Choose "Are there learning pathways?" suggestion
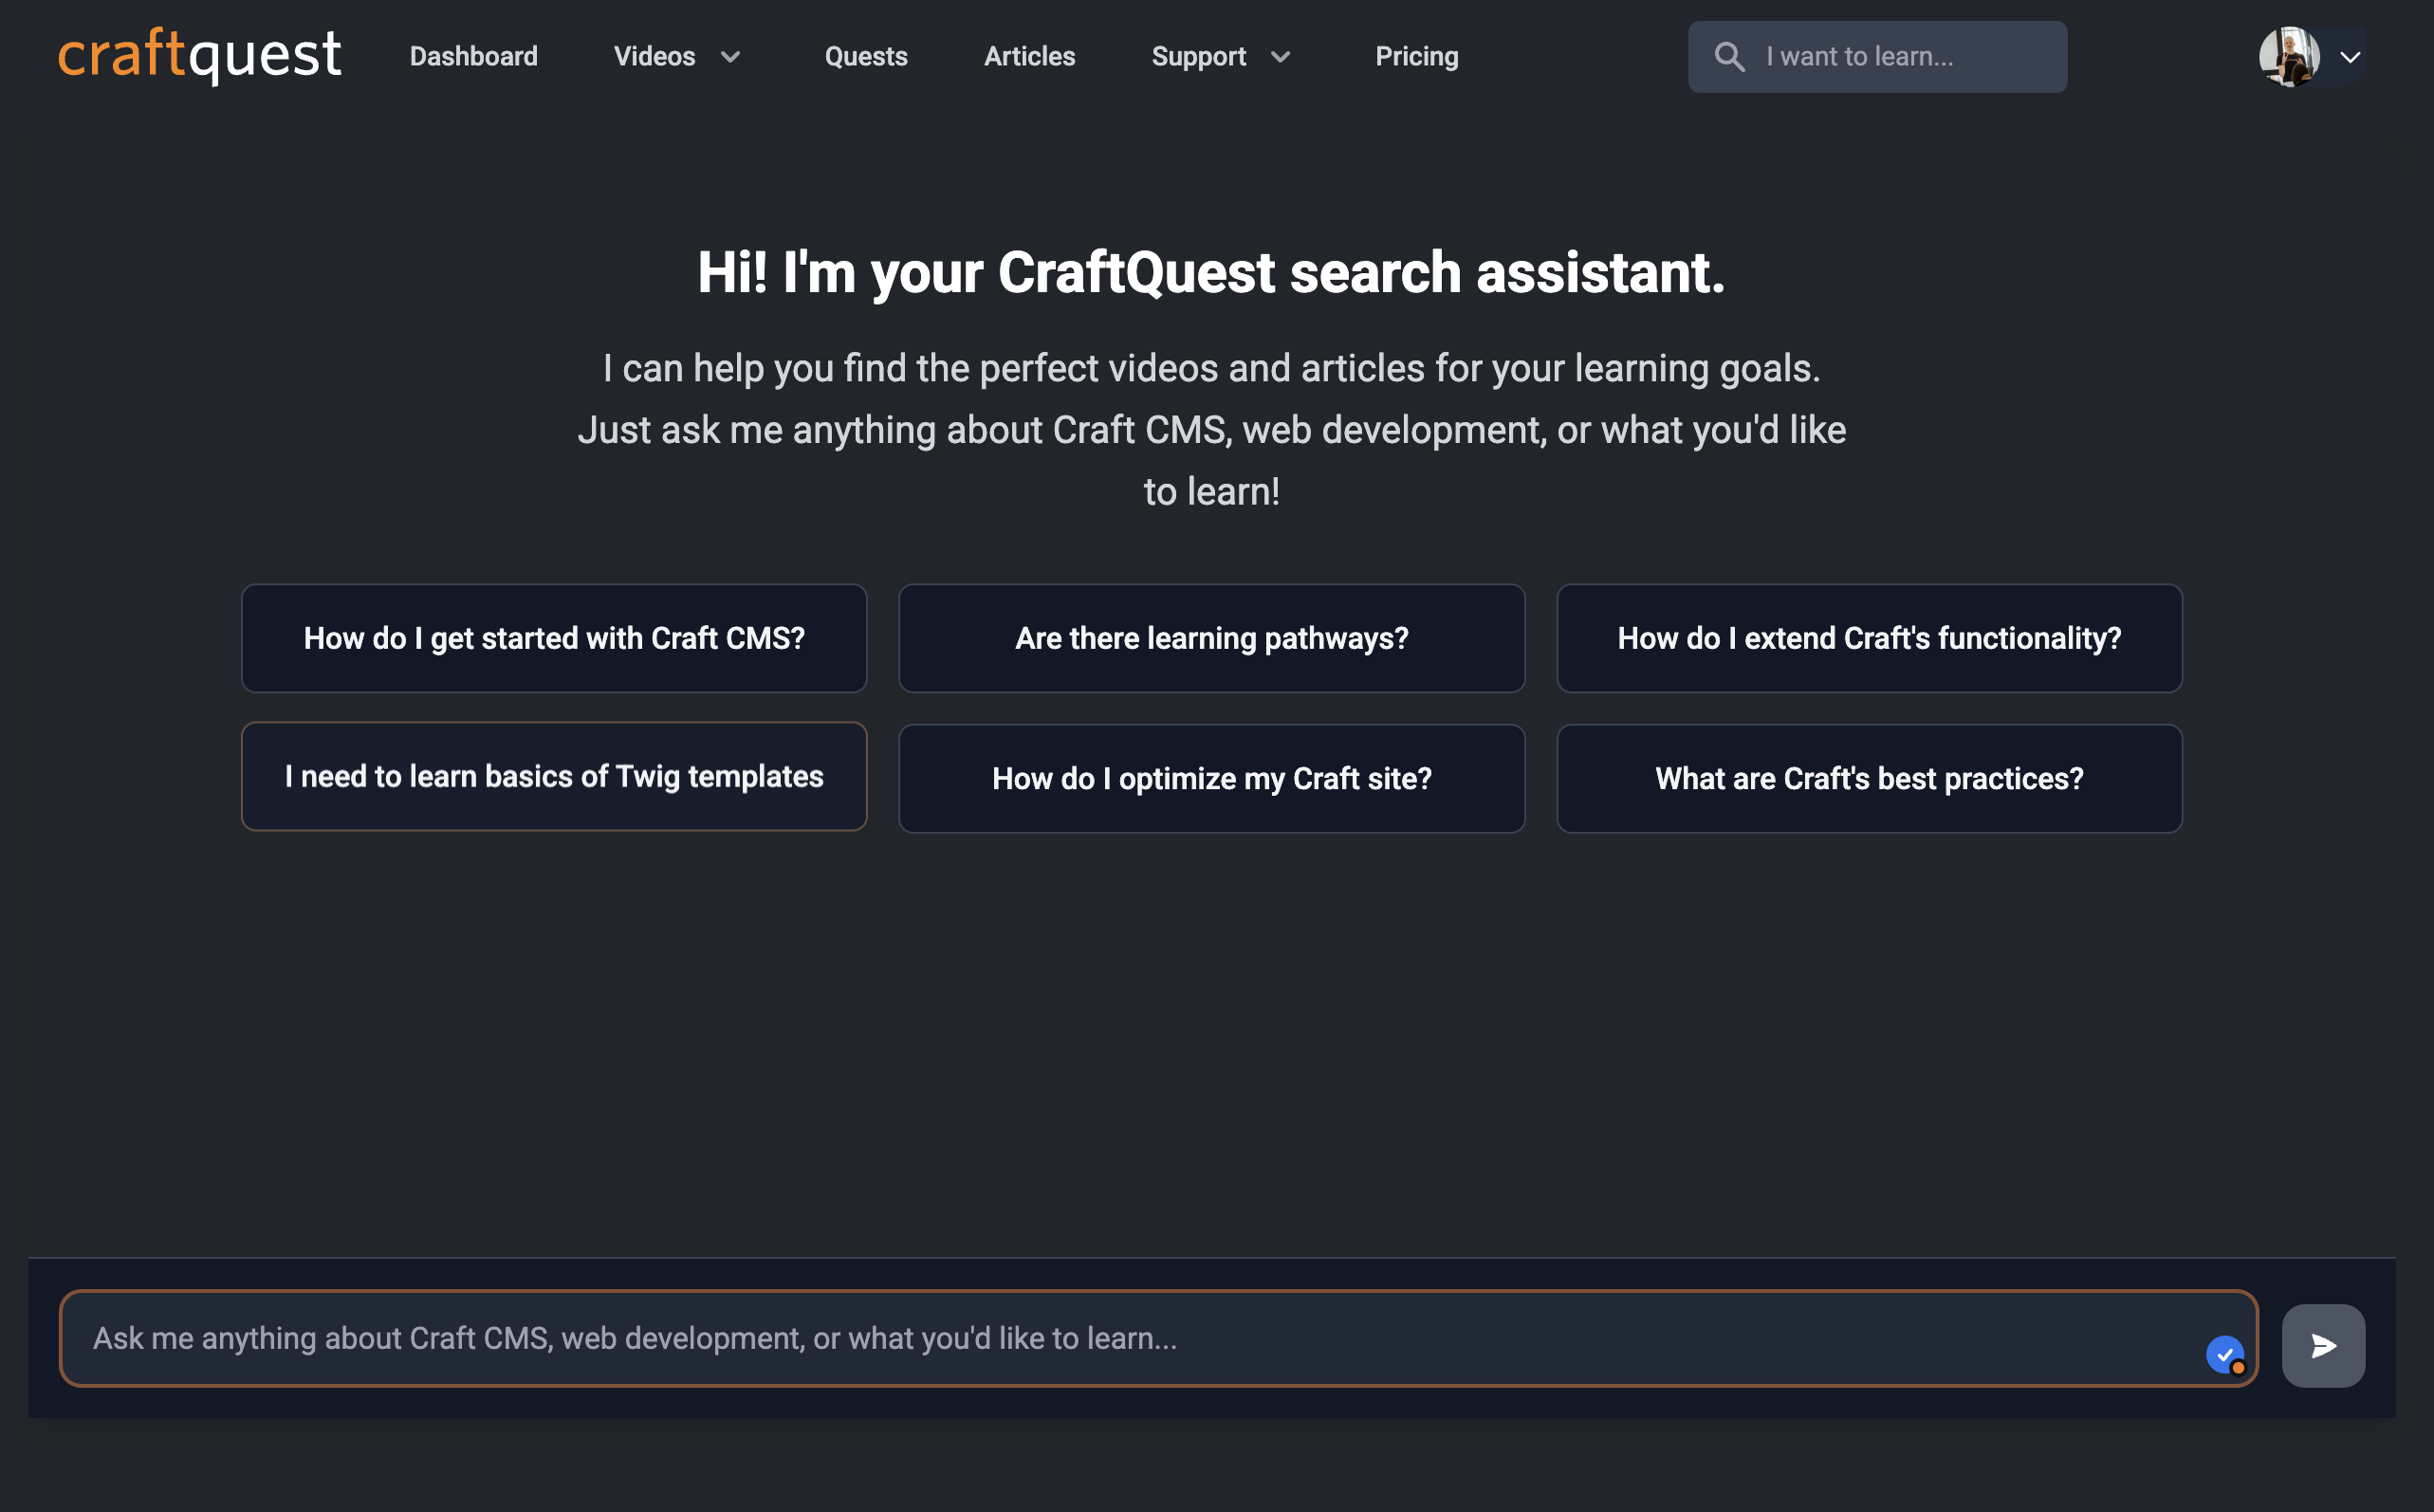2434x1512 pixels. (x=1211, y=638)
